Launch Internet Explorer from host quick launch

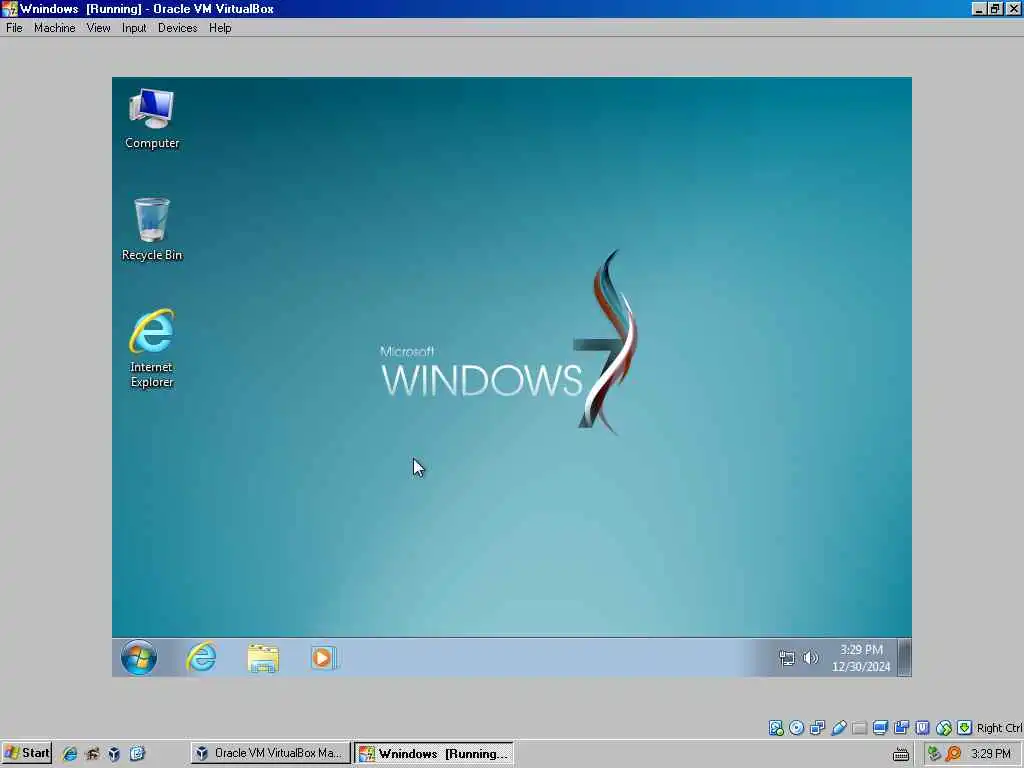[69, 754]
